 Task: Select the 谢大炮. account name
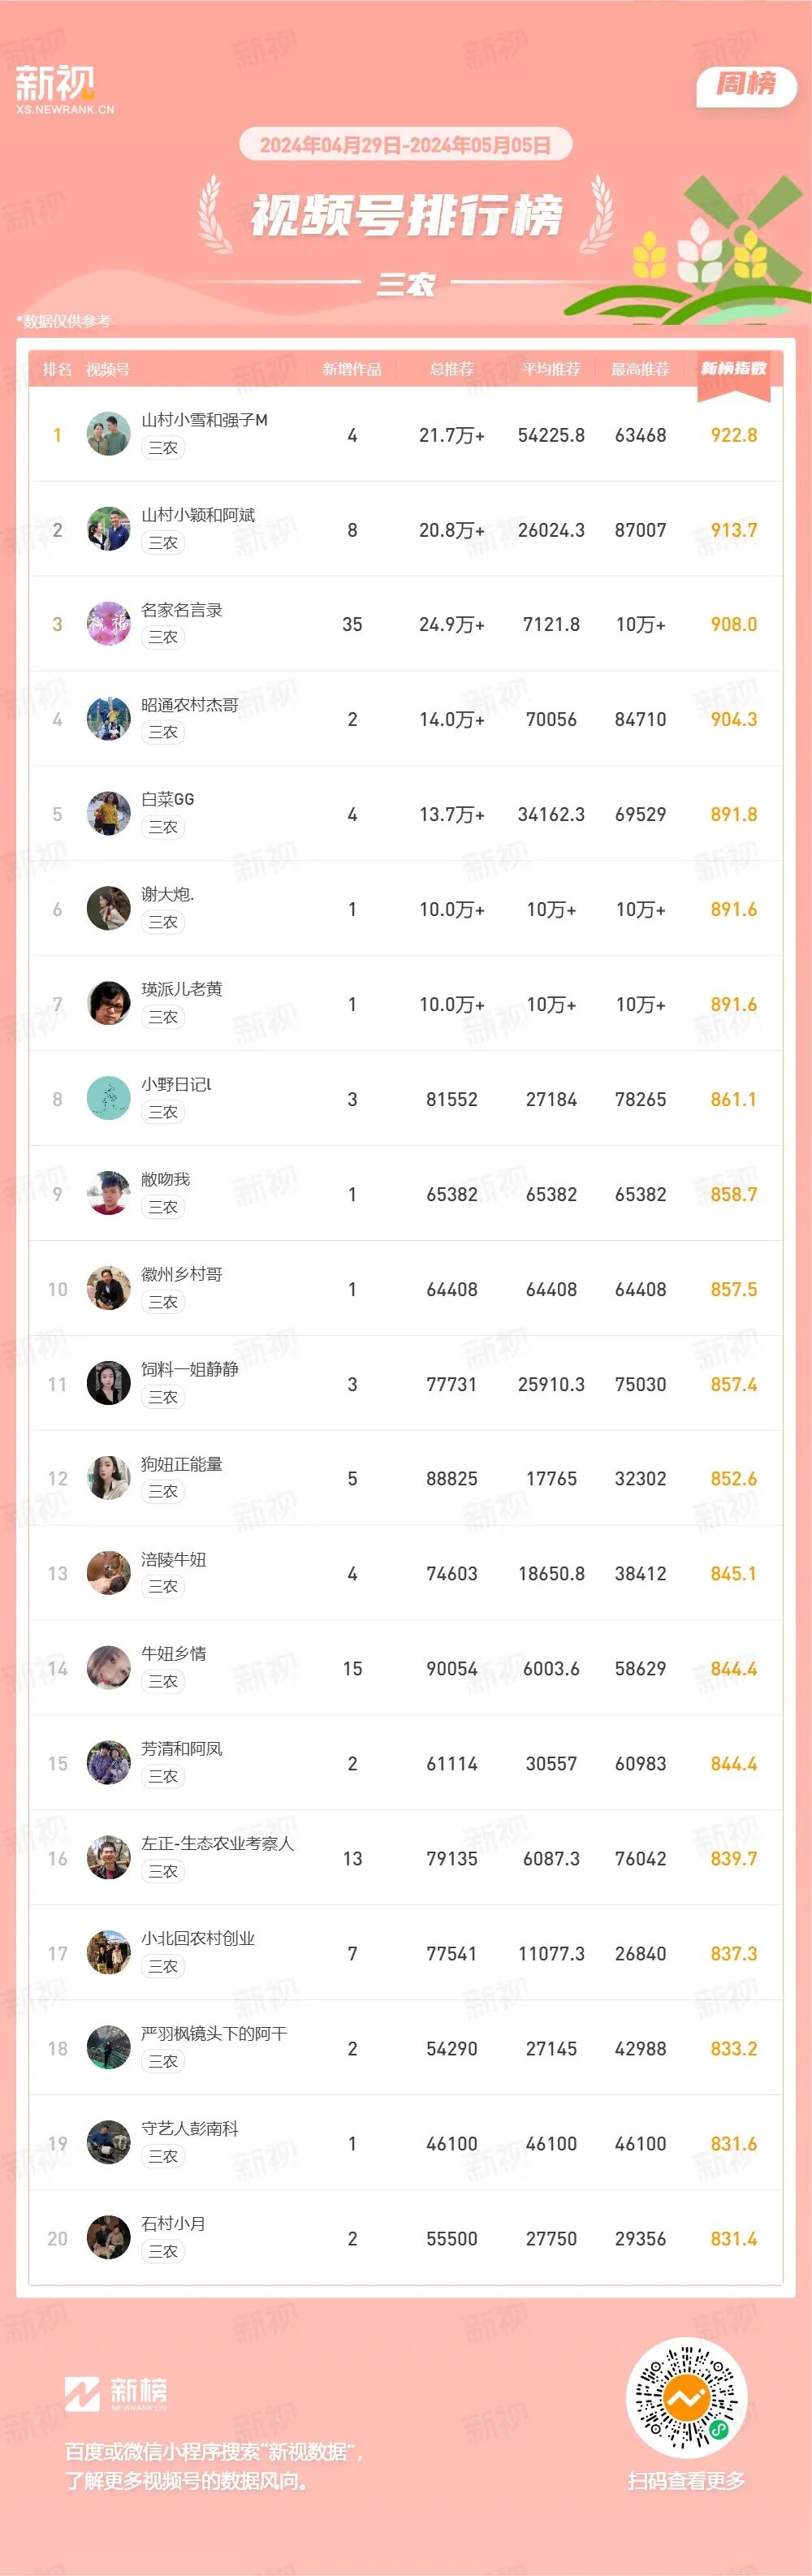coord(168,894)
